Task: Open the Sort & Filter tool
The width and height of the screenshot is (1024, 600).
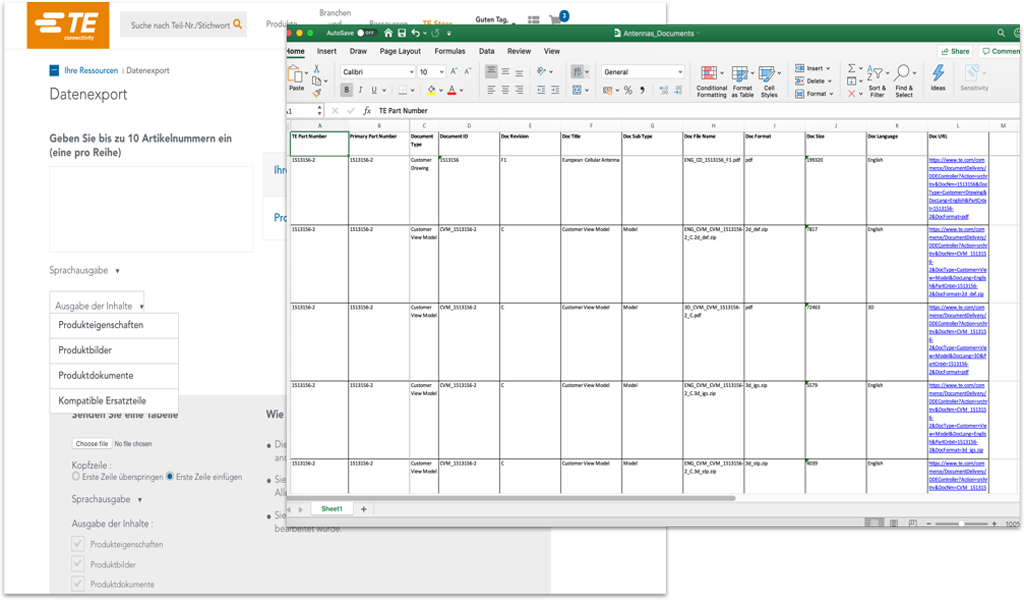Action: pyautogui.click(x=877, y=82)
